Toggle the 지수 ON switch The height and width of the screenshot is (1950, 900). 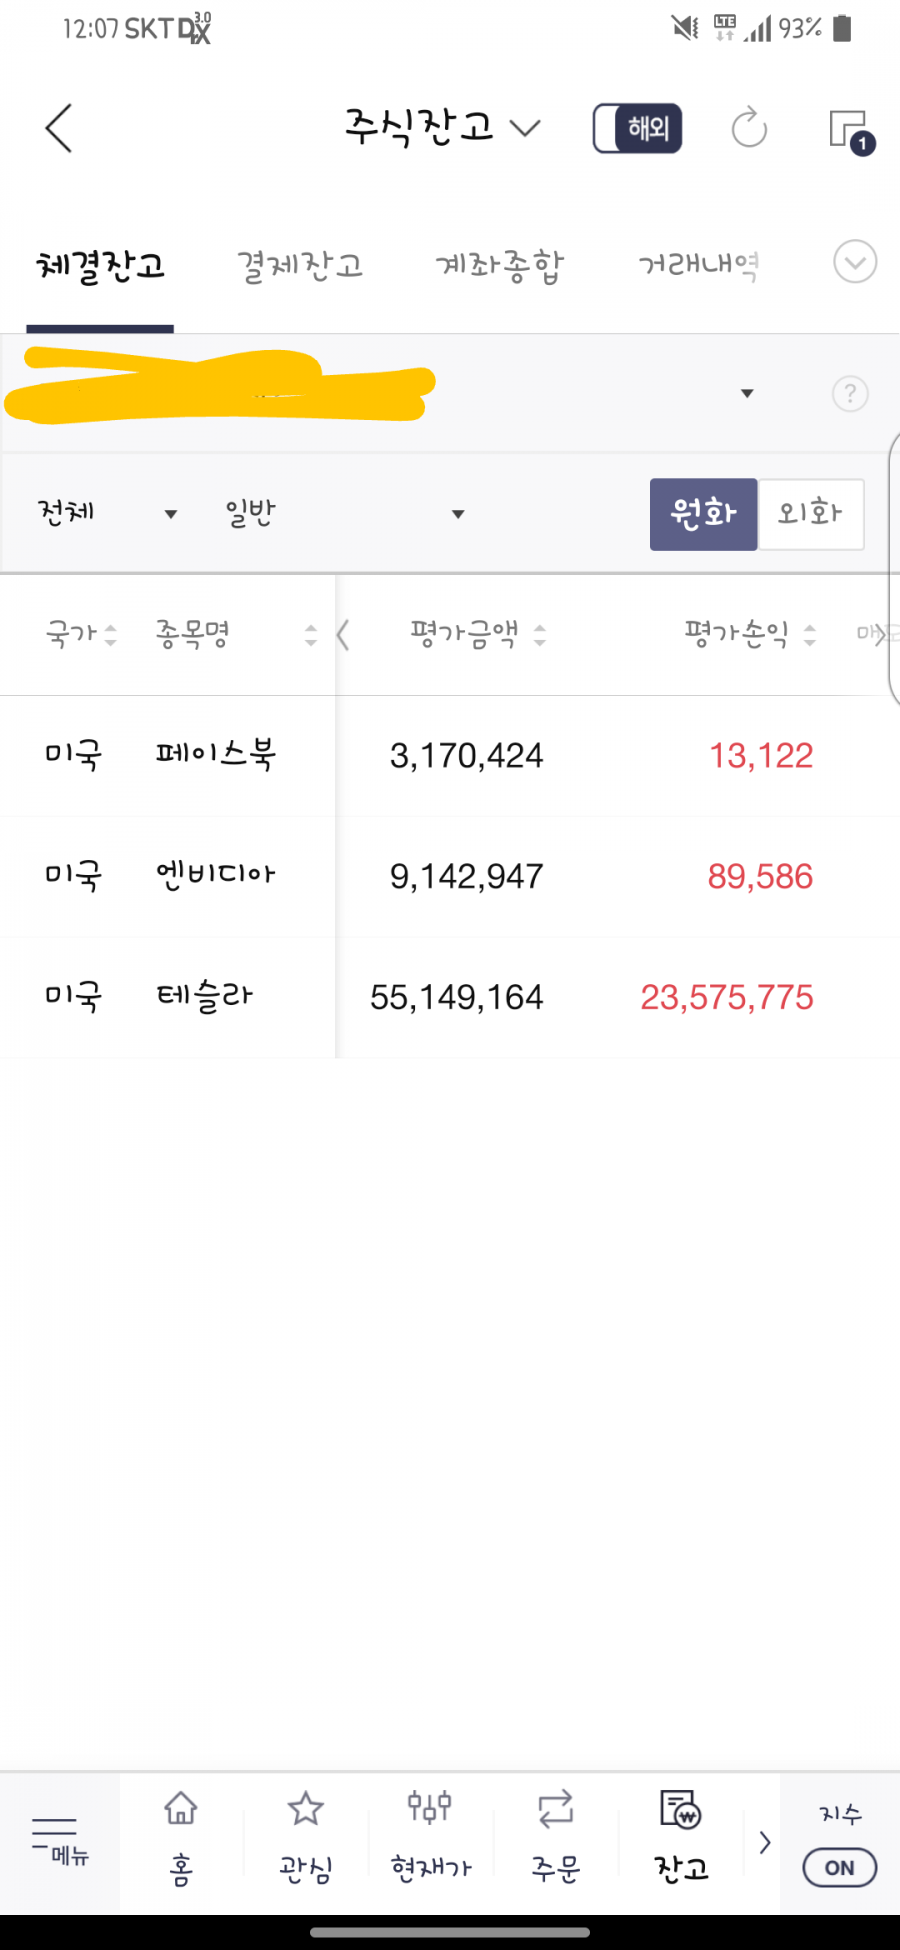pyautogui.click(x=839, y=1867)
